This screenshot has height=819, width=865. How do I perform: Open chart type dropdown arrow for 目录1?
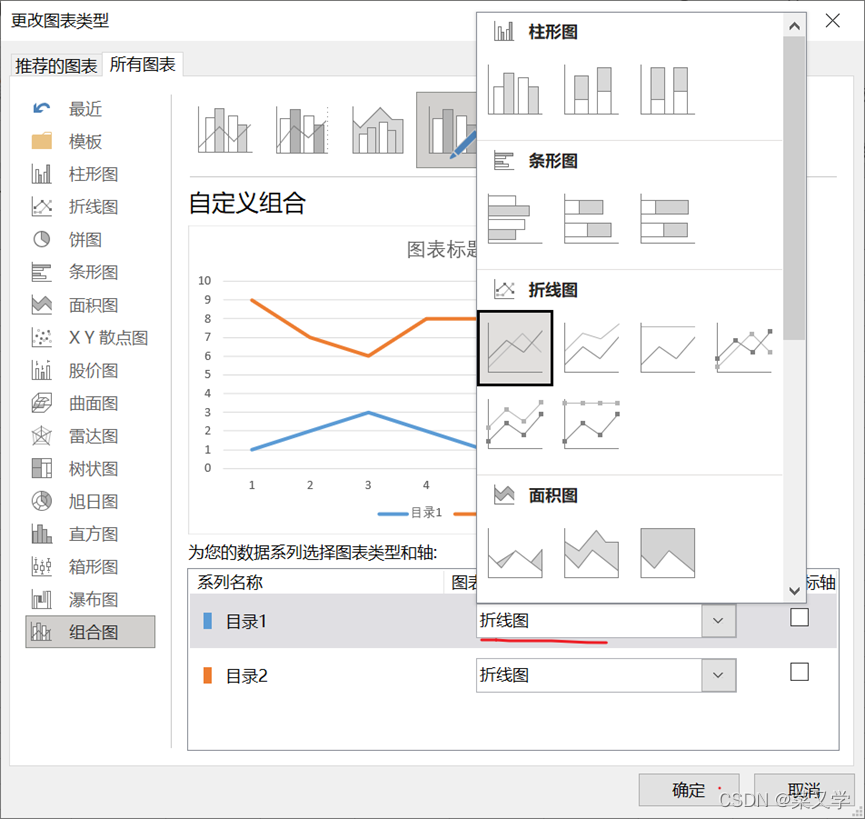pos(718,621)
